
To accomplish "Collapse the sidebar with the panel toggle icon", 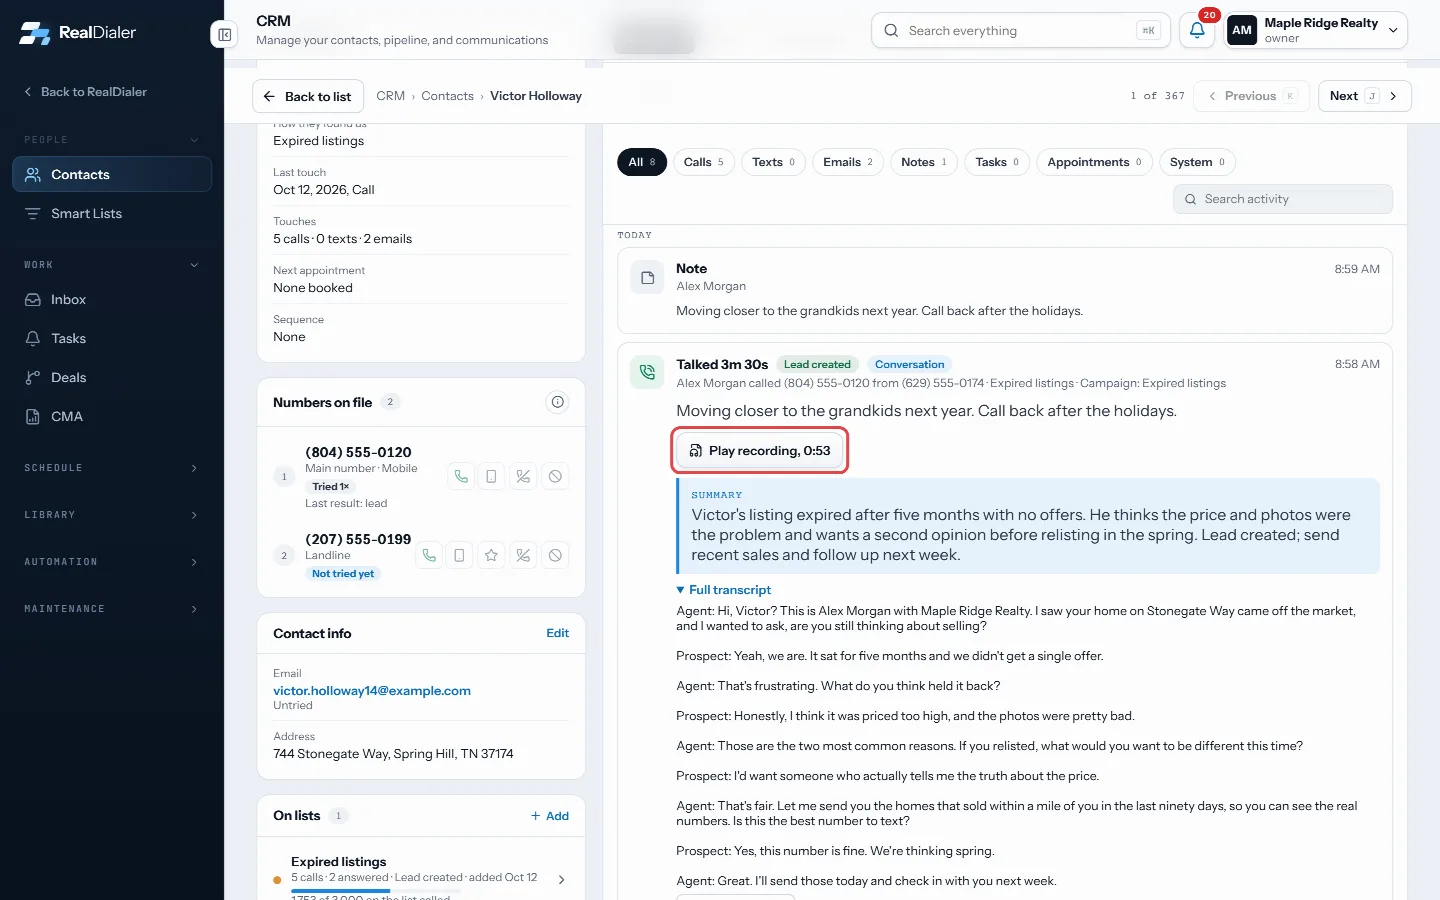I will coord(224,35).
